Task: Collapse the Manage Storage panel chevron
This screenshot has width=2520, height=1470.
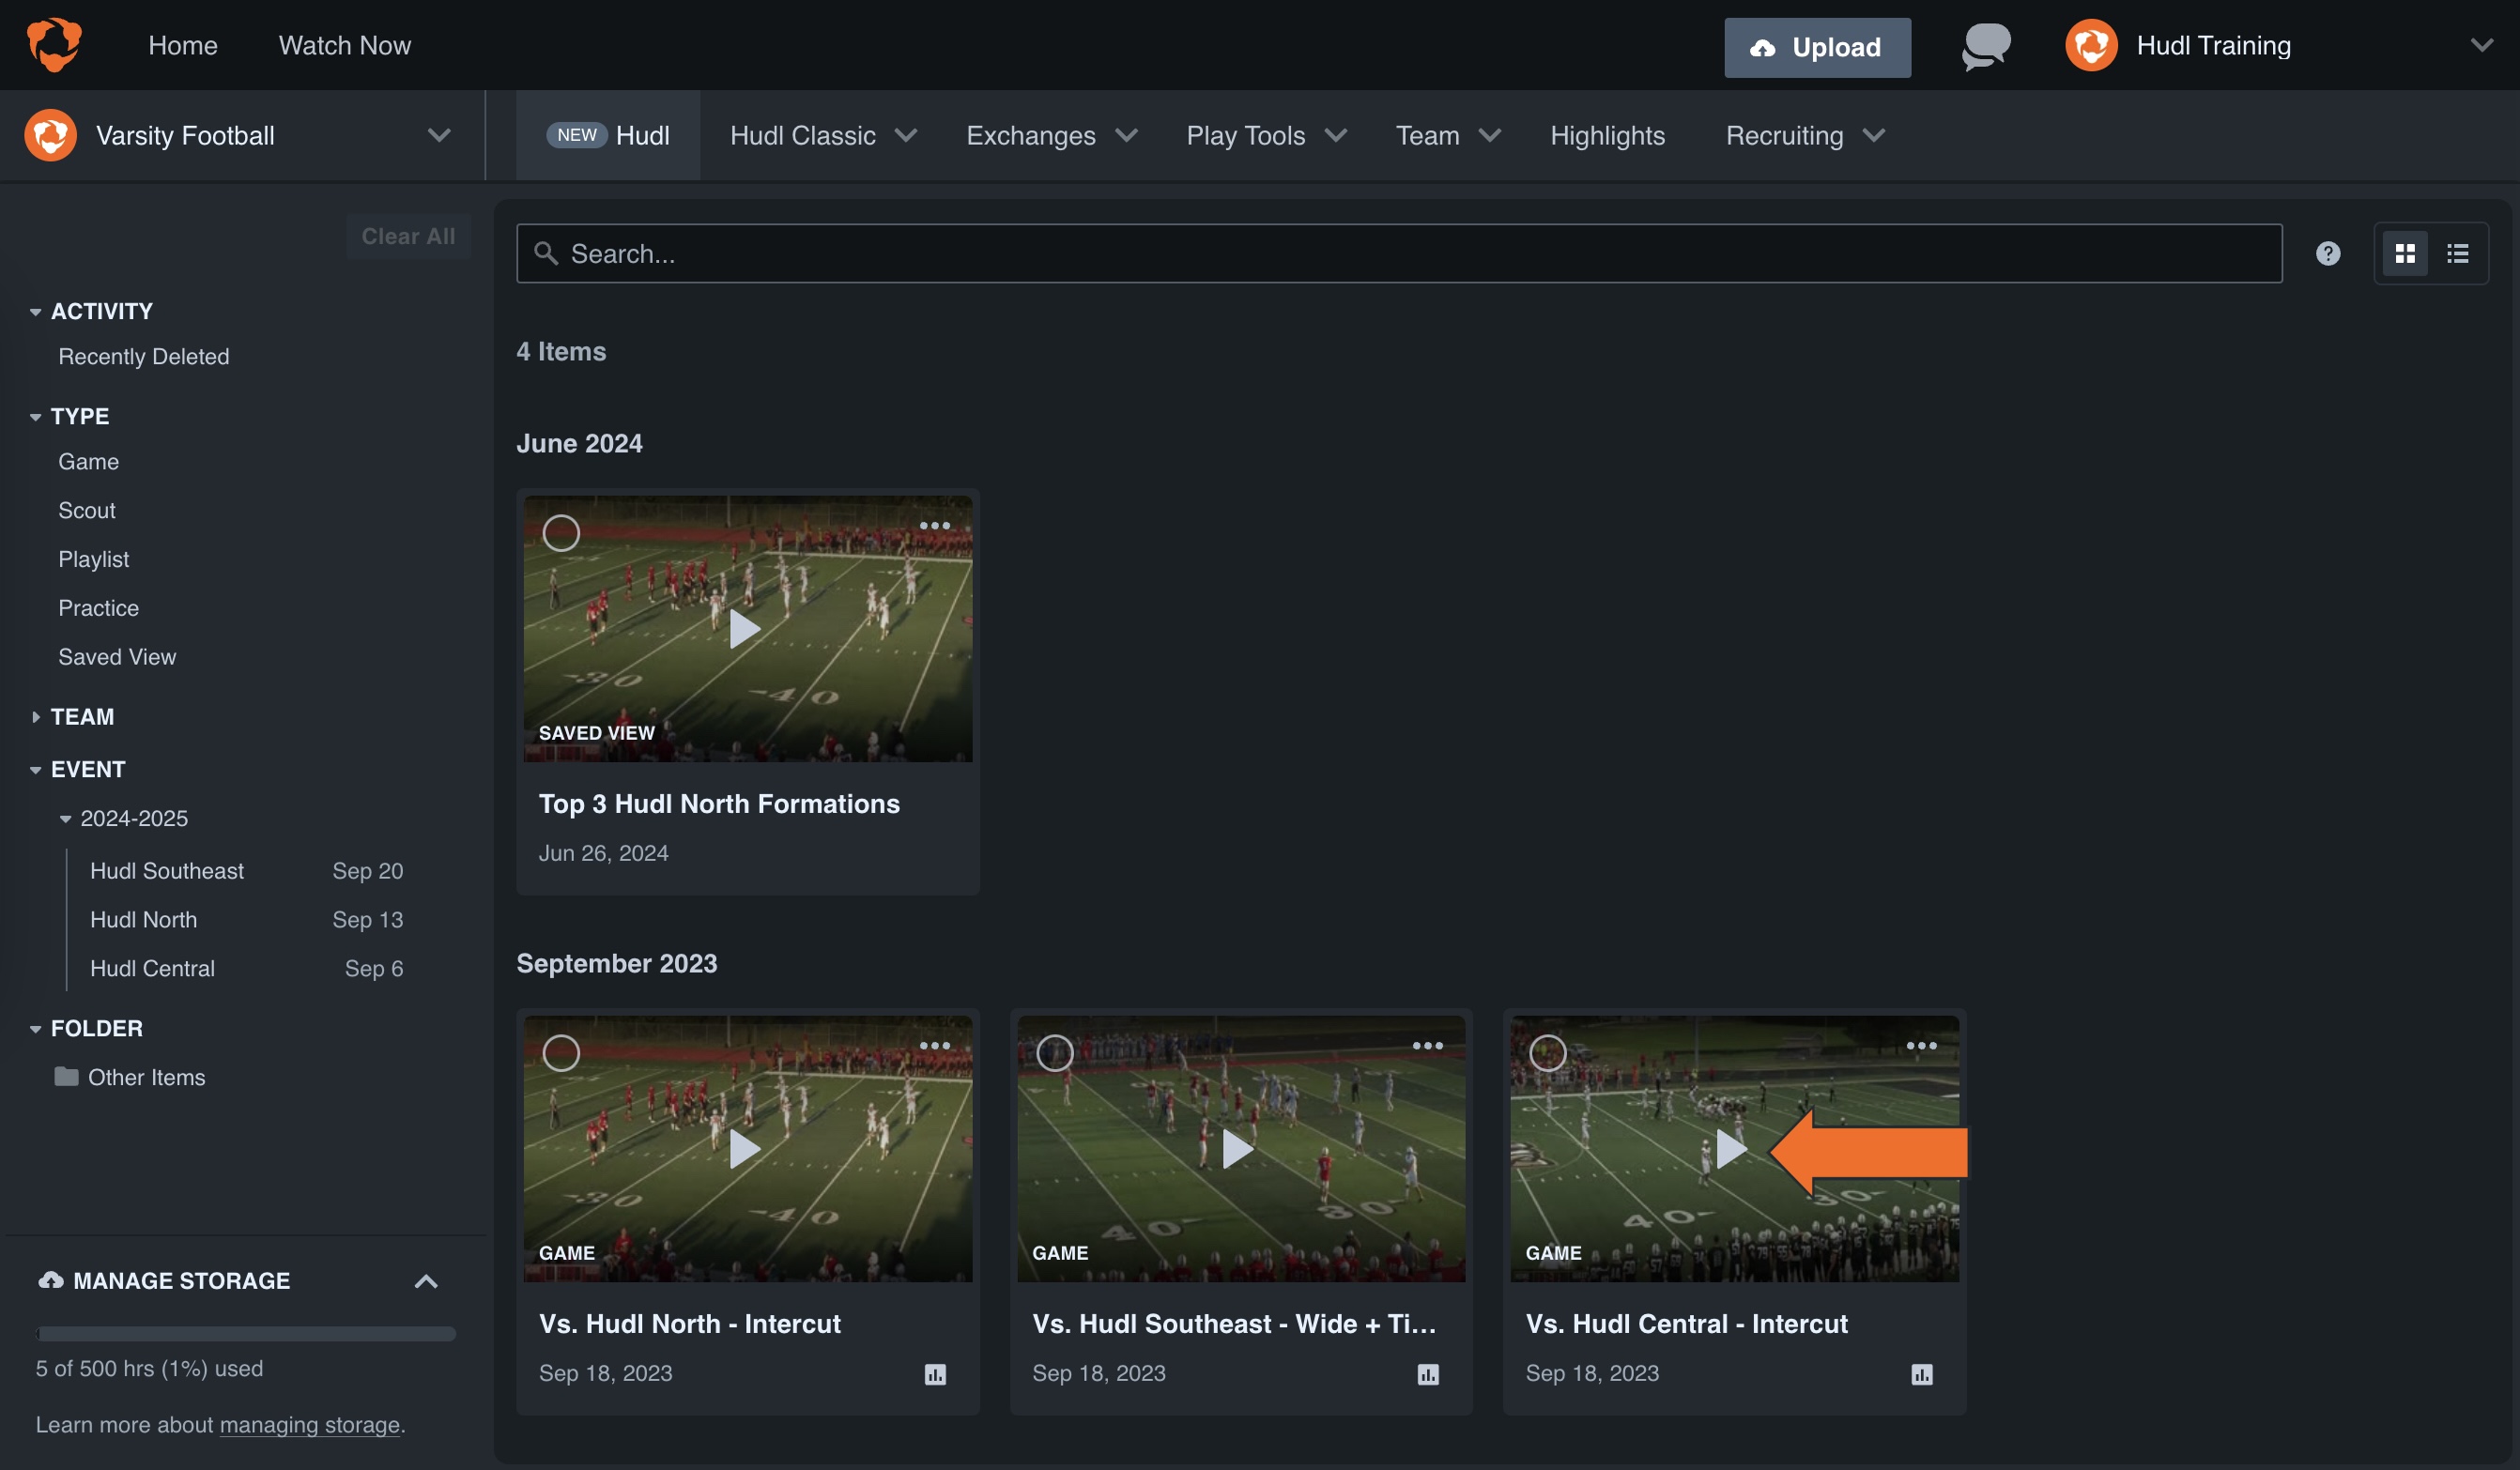Action: (x=426, y=1281)
